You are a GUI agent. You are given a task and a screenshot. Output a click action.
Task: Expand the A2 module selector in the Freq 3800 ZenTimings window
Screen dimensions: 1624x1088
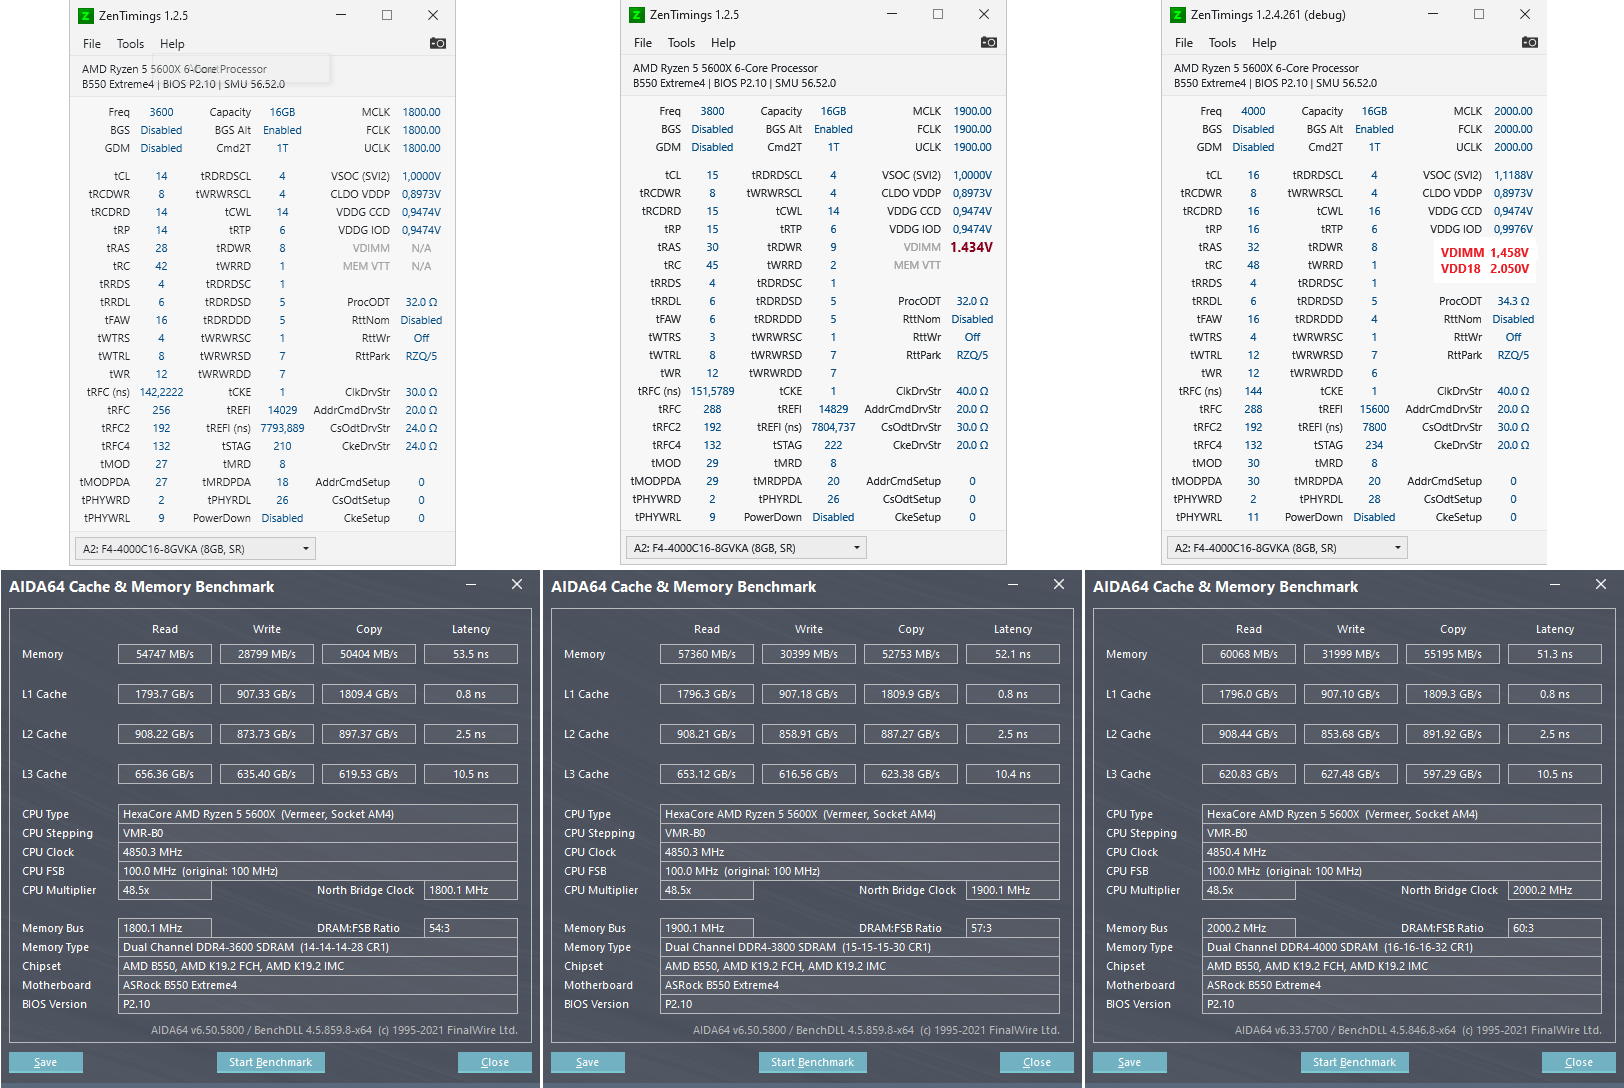pos(746,548)
